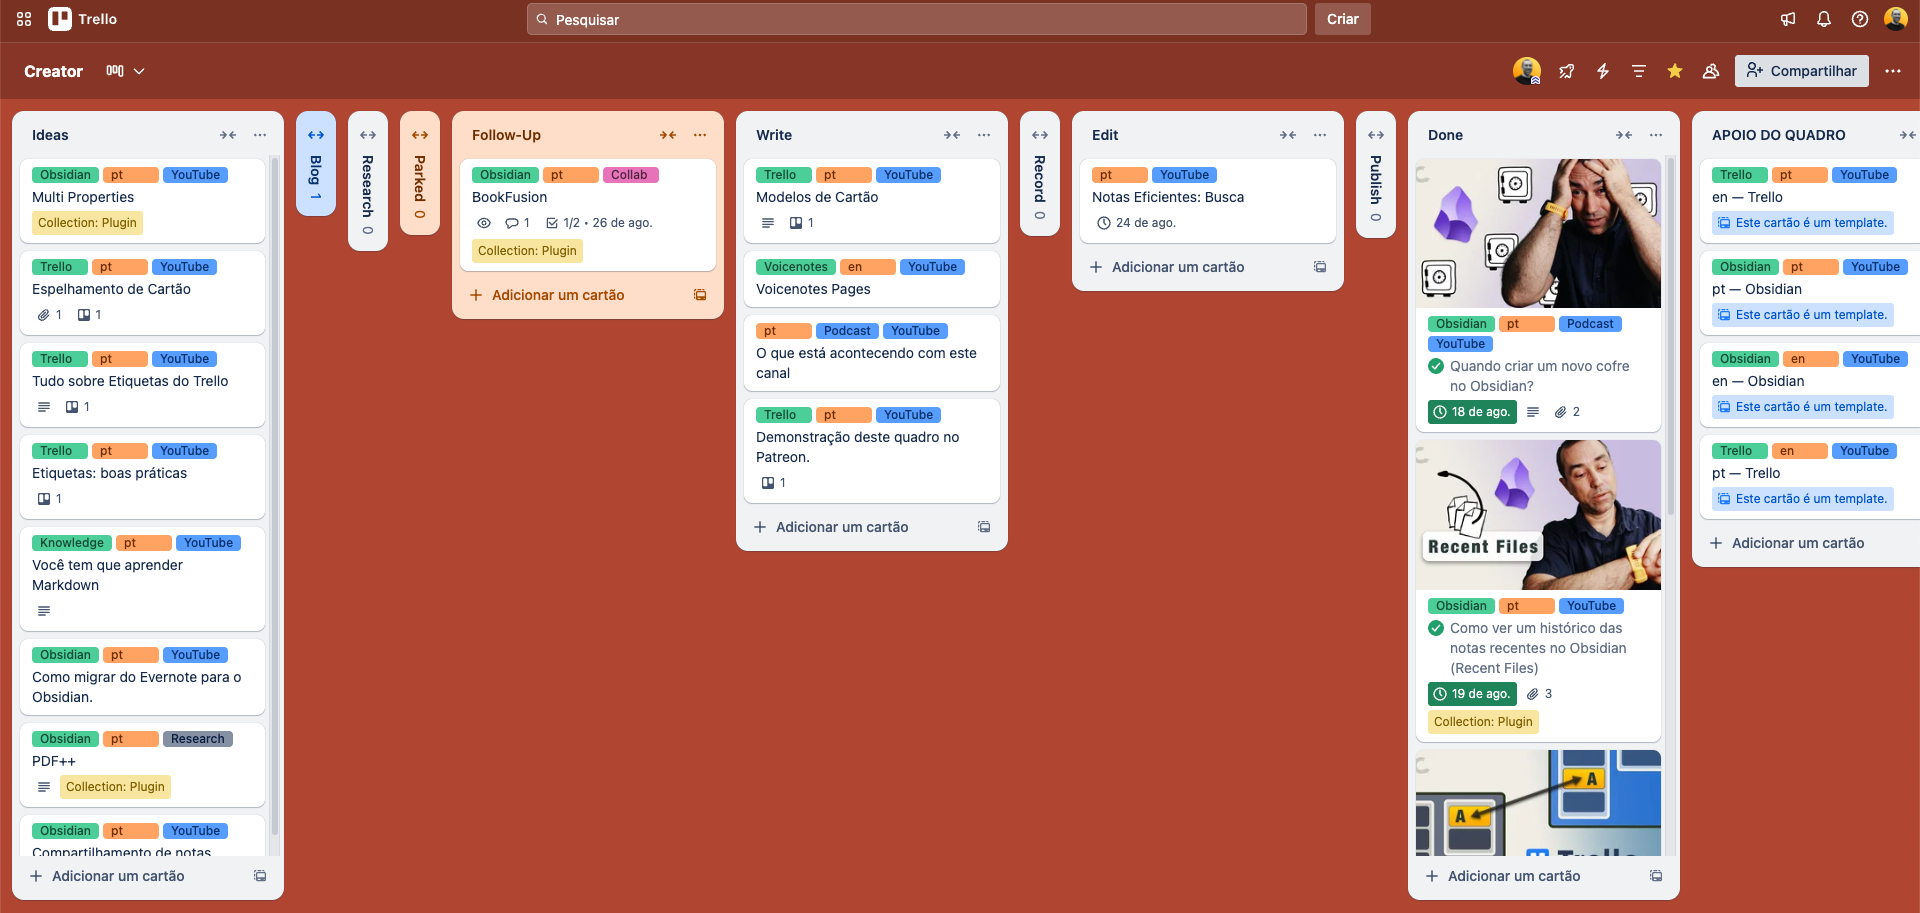The image size is (1920, 913).
Task: Uncheck complete on 'Como ver um histórico' card
Action: coord(1436,628)
